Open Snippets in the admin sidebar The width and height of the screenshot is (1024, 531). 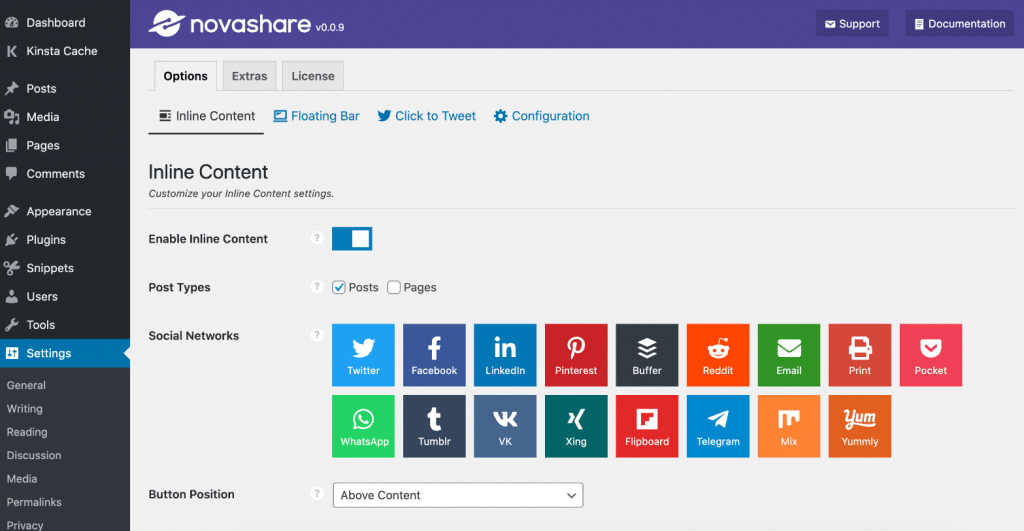click(x=65, y=268)
